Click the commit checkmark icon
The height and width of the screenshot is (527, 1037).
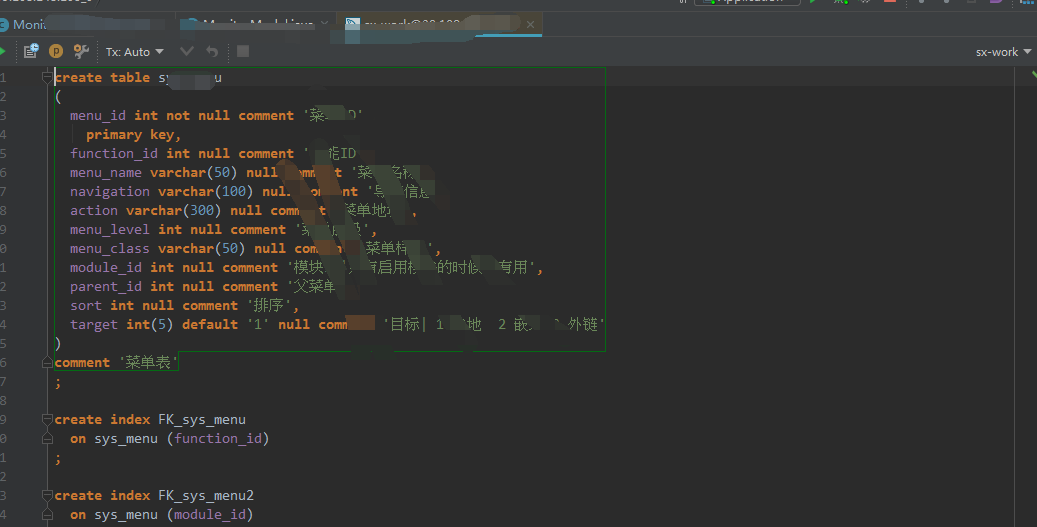(187, 51)
